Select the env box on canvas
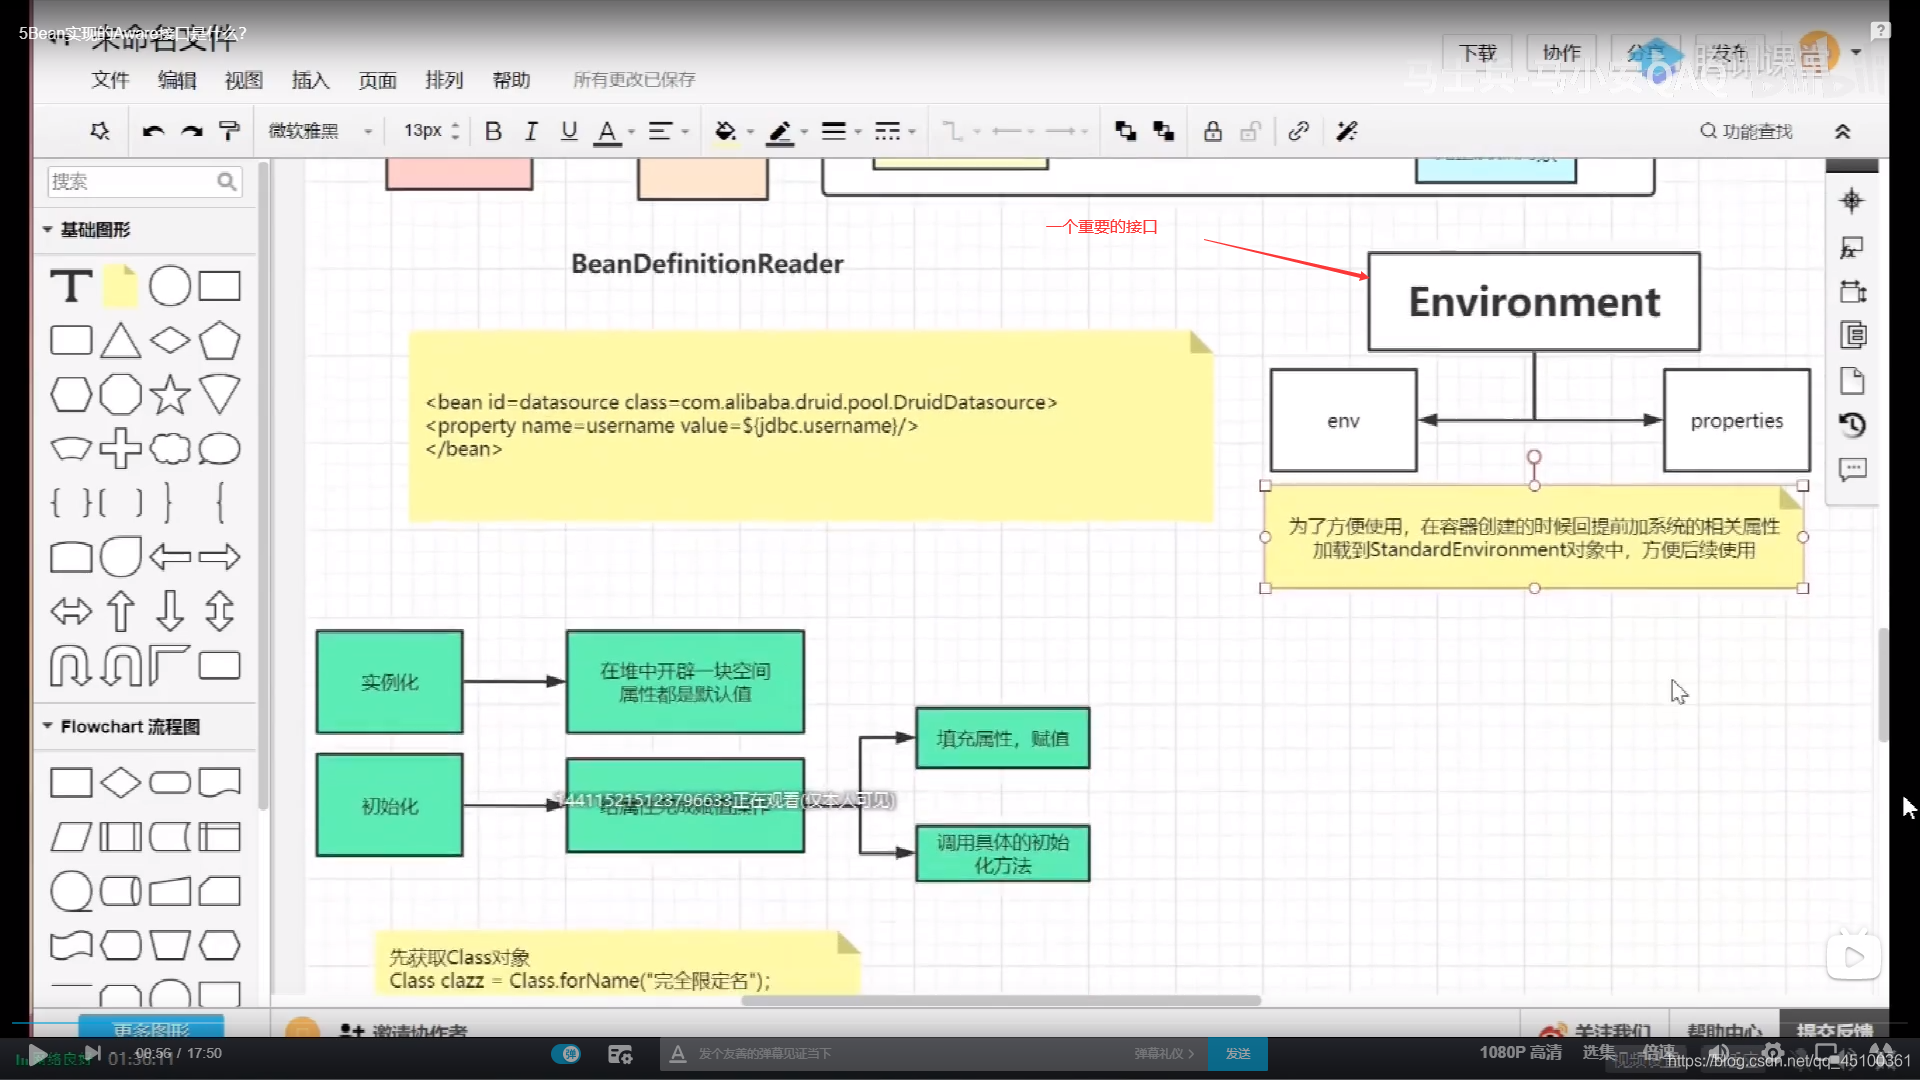 click(x=1343, y=420)
